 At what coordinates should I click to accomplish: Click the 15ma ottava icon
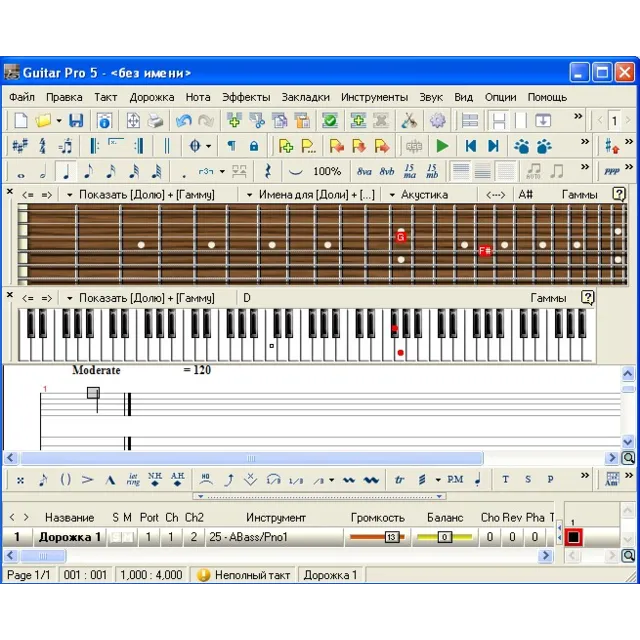coord(409,171)
